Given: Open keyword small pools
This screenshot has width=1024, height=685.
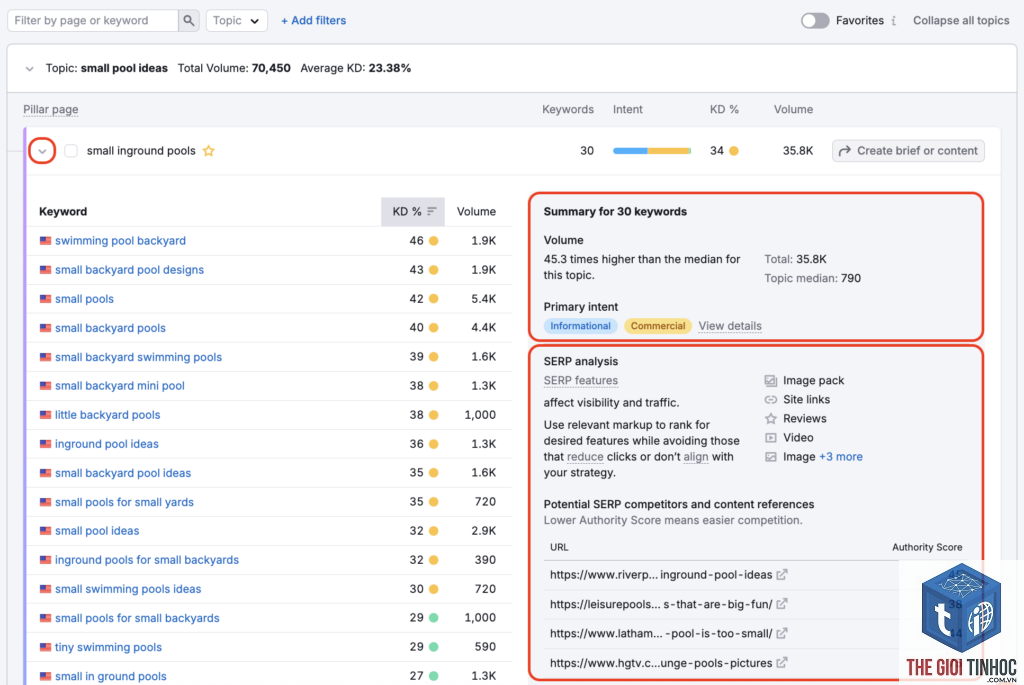Looking at the screenshot, I should pos(84,298).
